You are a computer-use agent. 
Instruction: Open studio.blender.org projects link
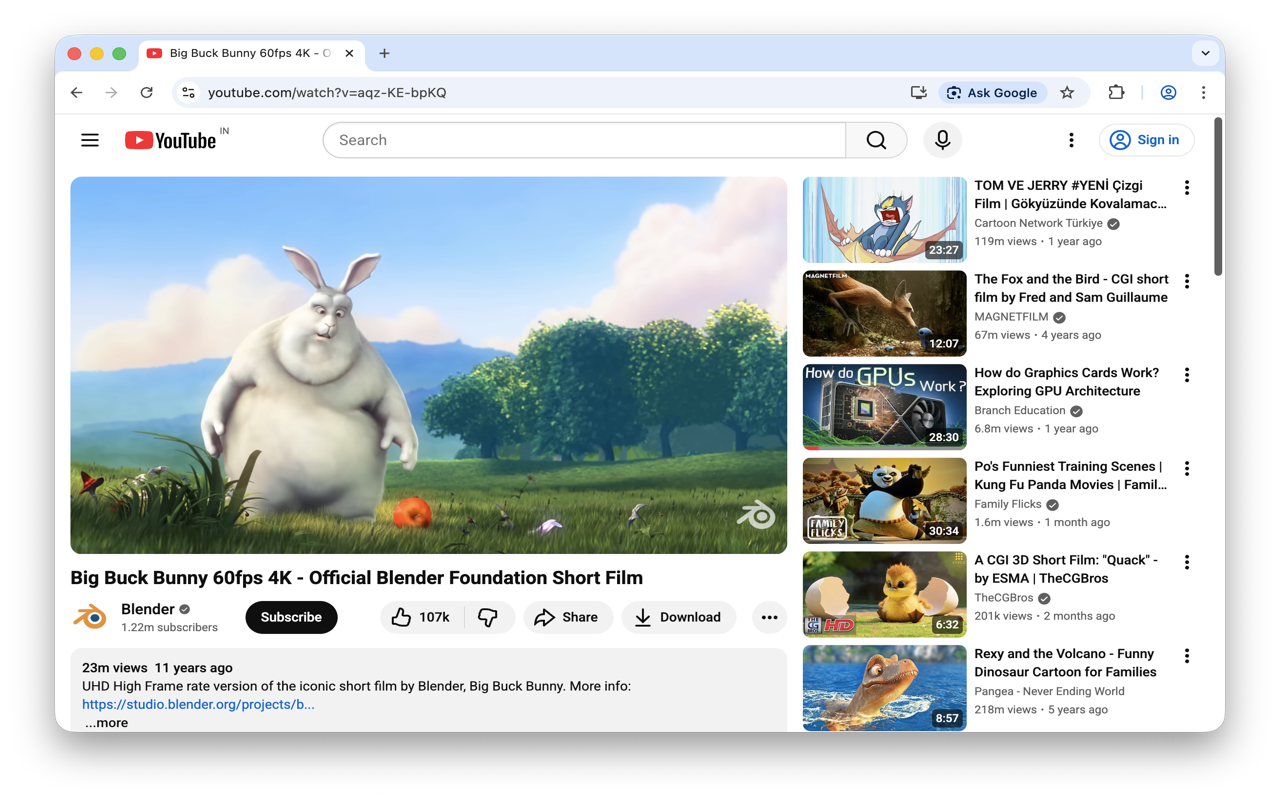[198, 704]
